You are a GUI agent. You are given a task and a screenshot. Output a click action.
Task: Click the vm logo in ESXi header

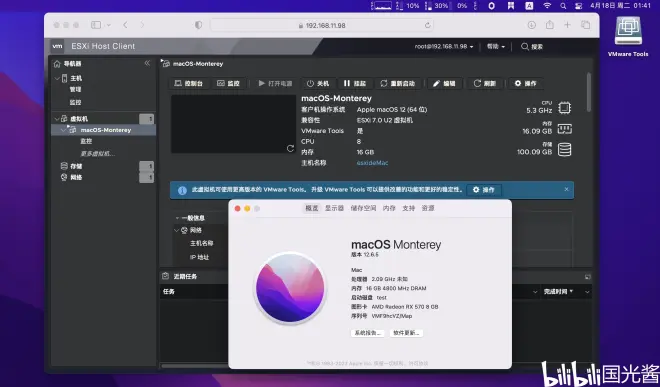coord(58,46)
